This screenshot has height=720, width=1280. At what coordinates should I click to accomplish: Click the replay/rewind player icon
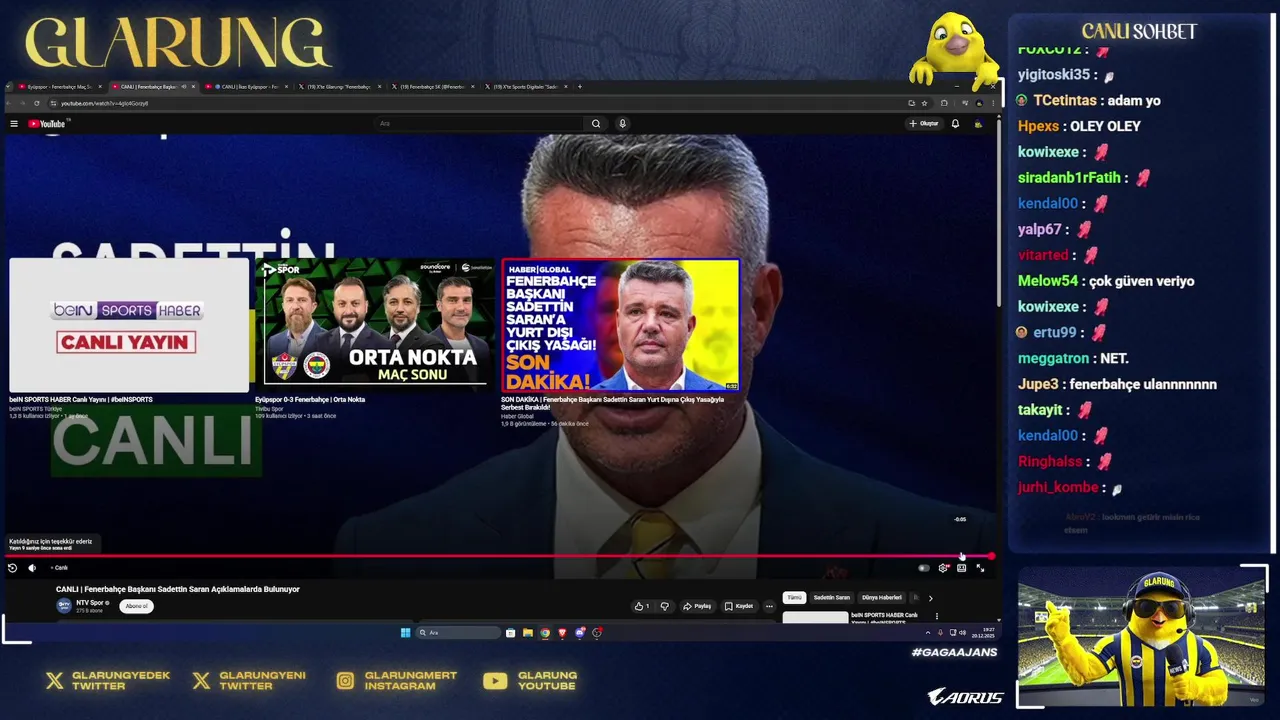(12, 568)
